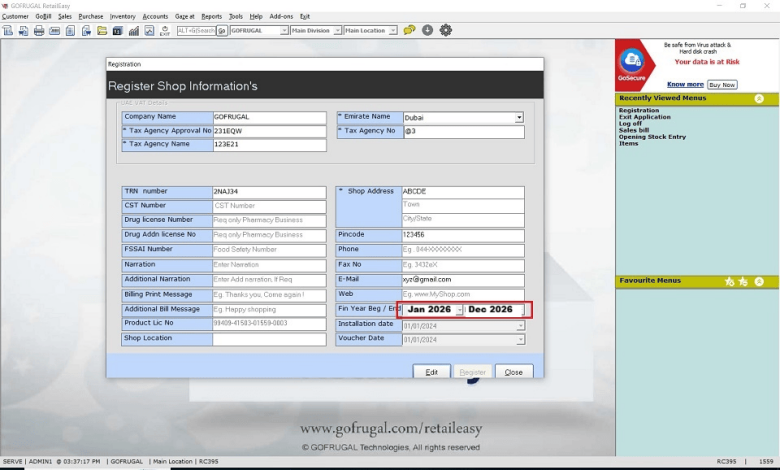Open Opening Stock Entry from recent menus
The image size is (780, 470).
(x=652, y=137)
